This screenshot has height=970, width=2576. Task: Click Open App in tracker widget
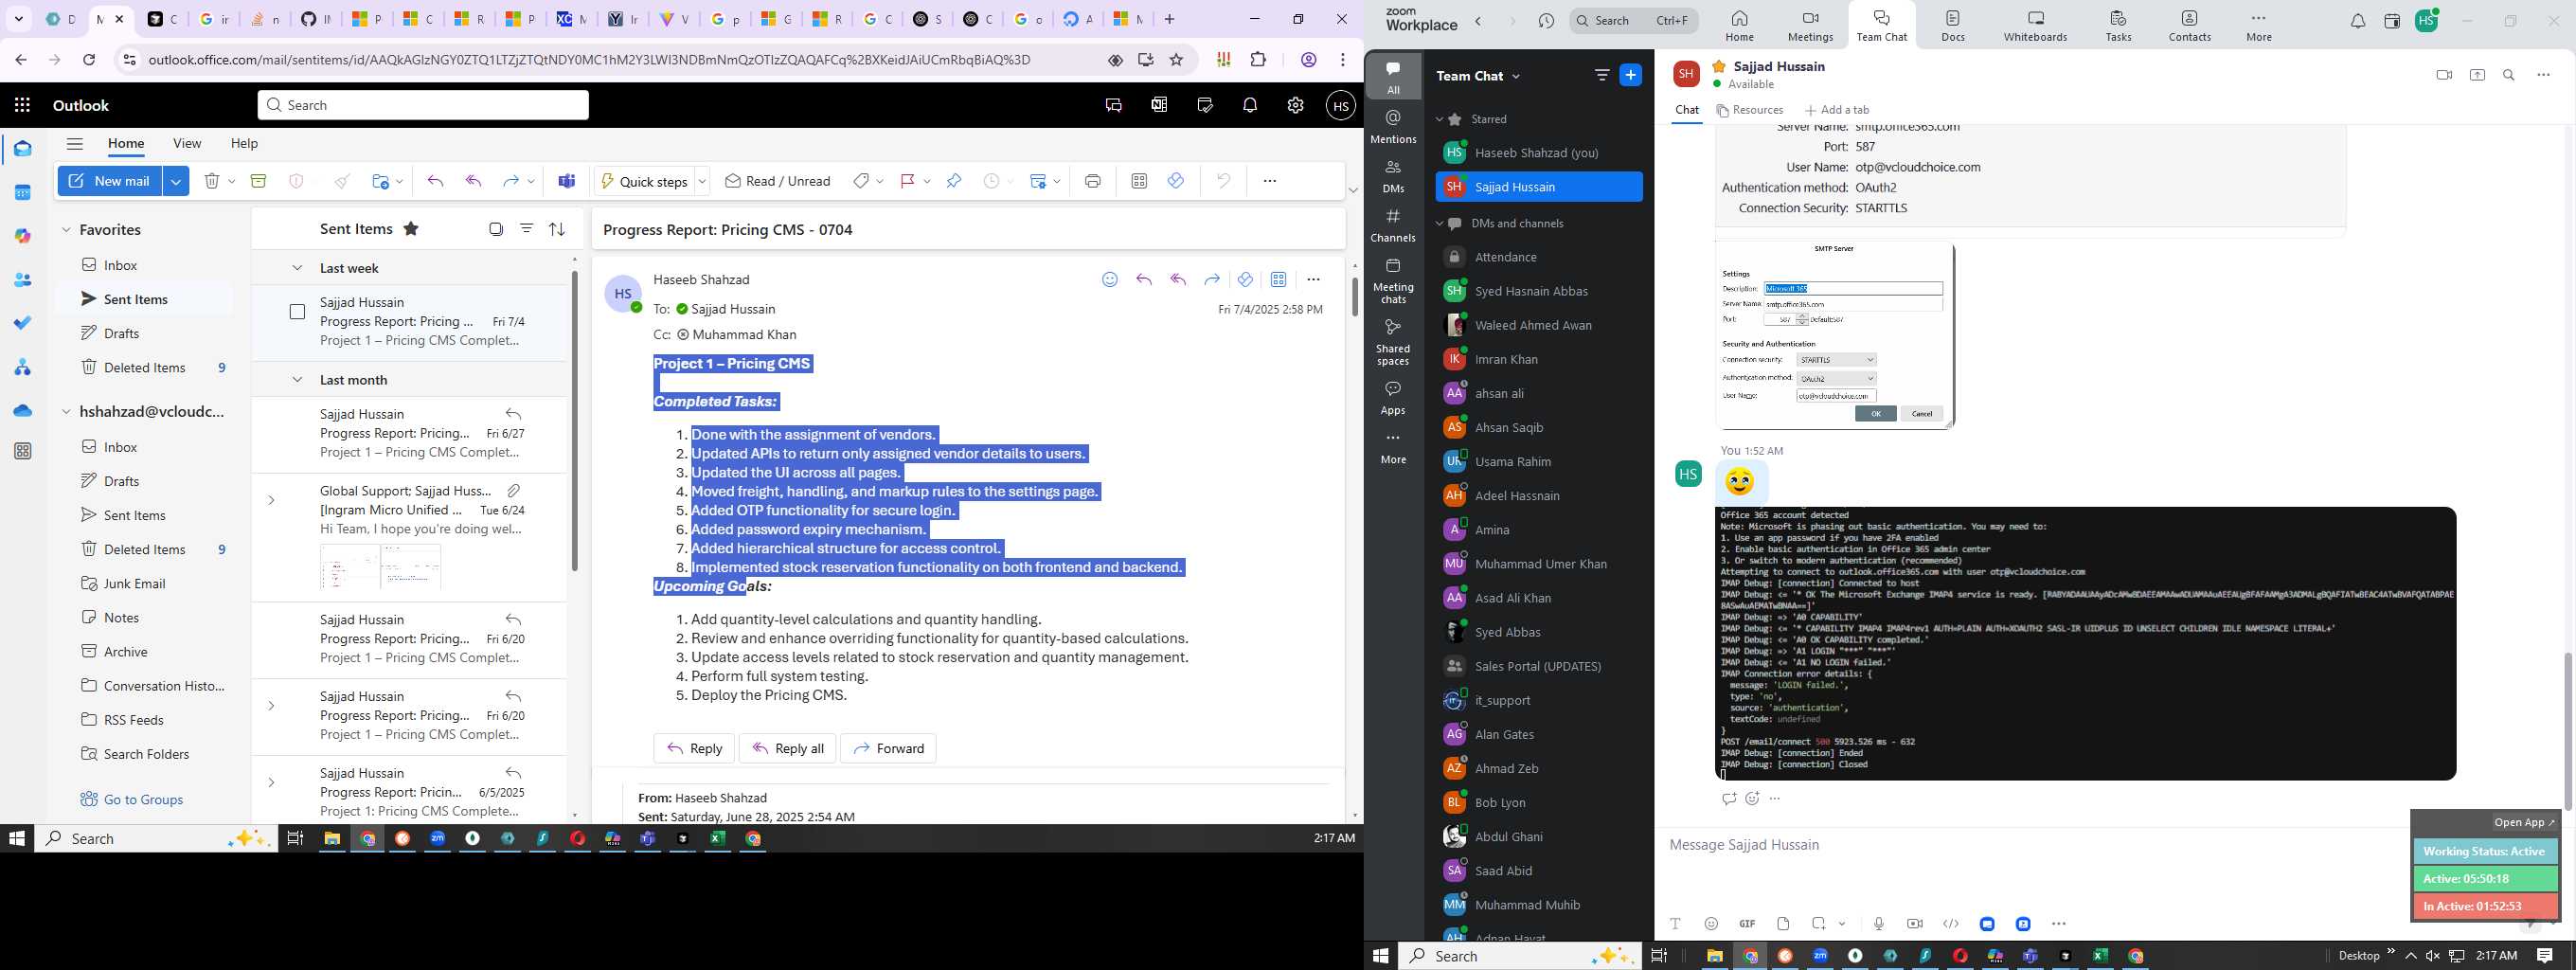[x=2524, y=822]
